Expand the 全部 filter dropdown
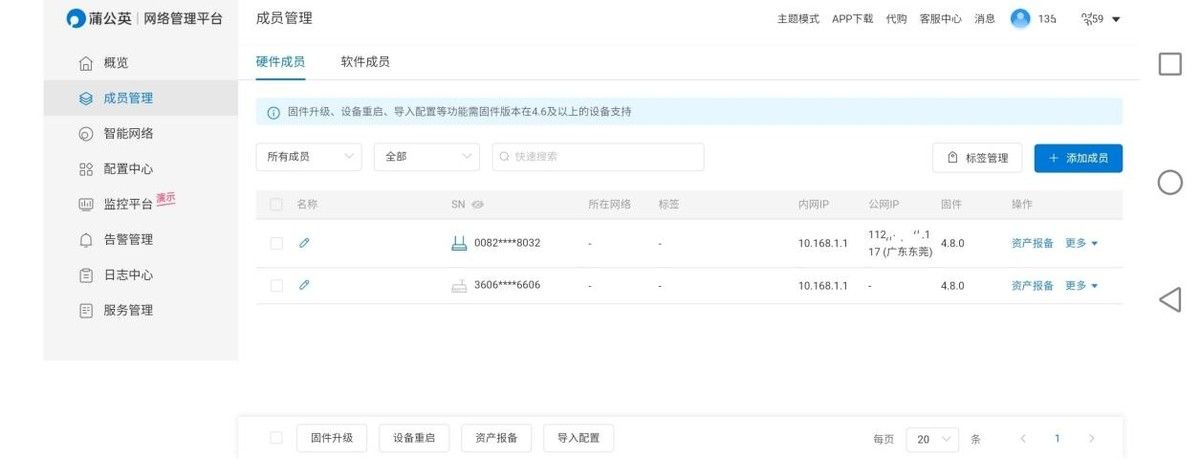Viewport: 1200px width, 459px height. 426,157
